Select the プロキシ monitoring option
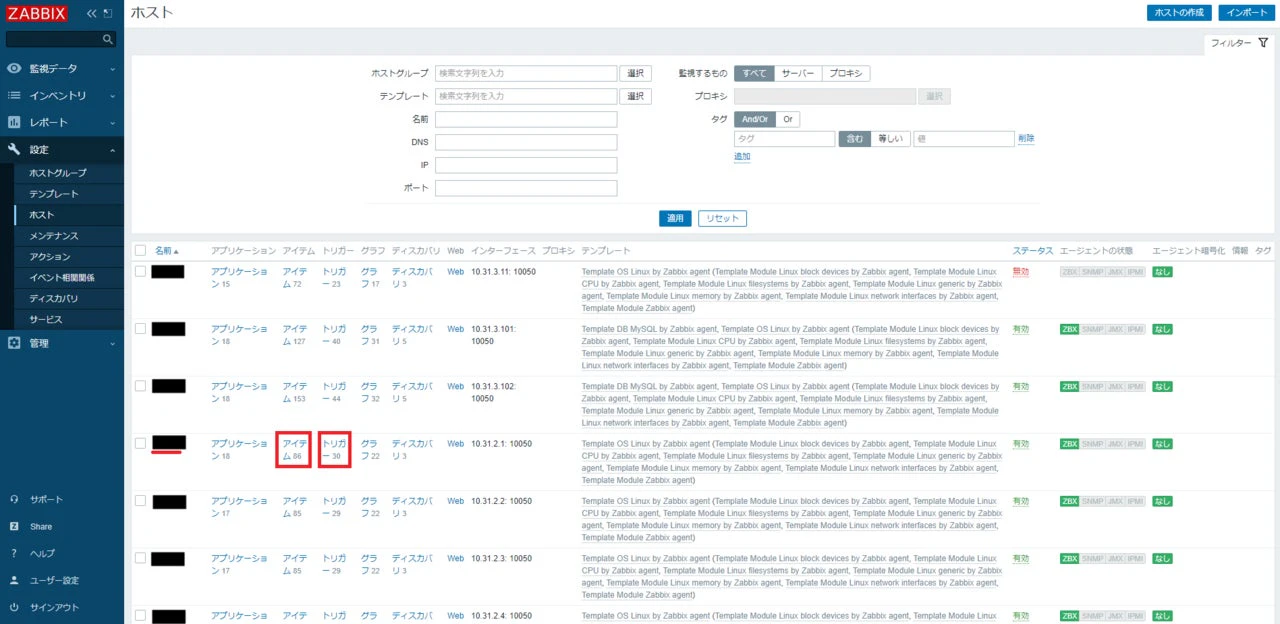The height and width of the screenshot is (624, 1280). [x=846, y=73]
